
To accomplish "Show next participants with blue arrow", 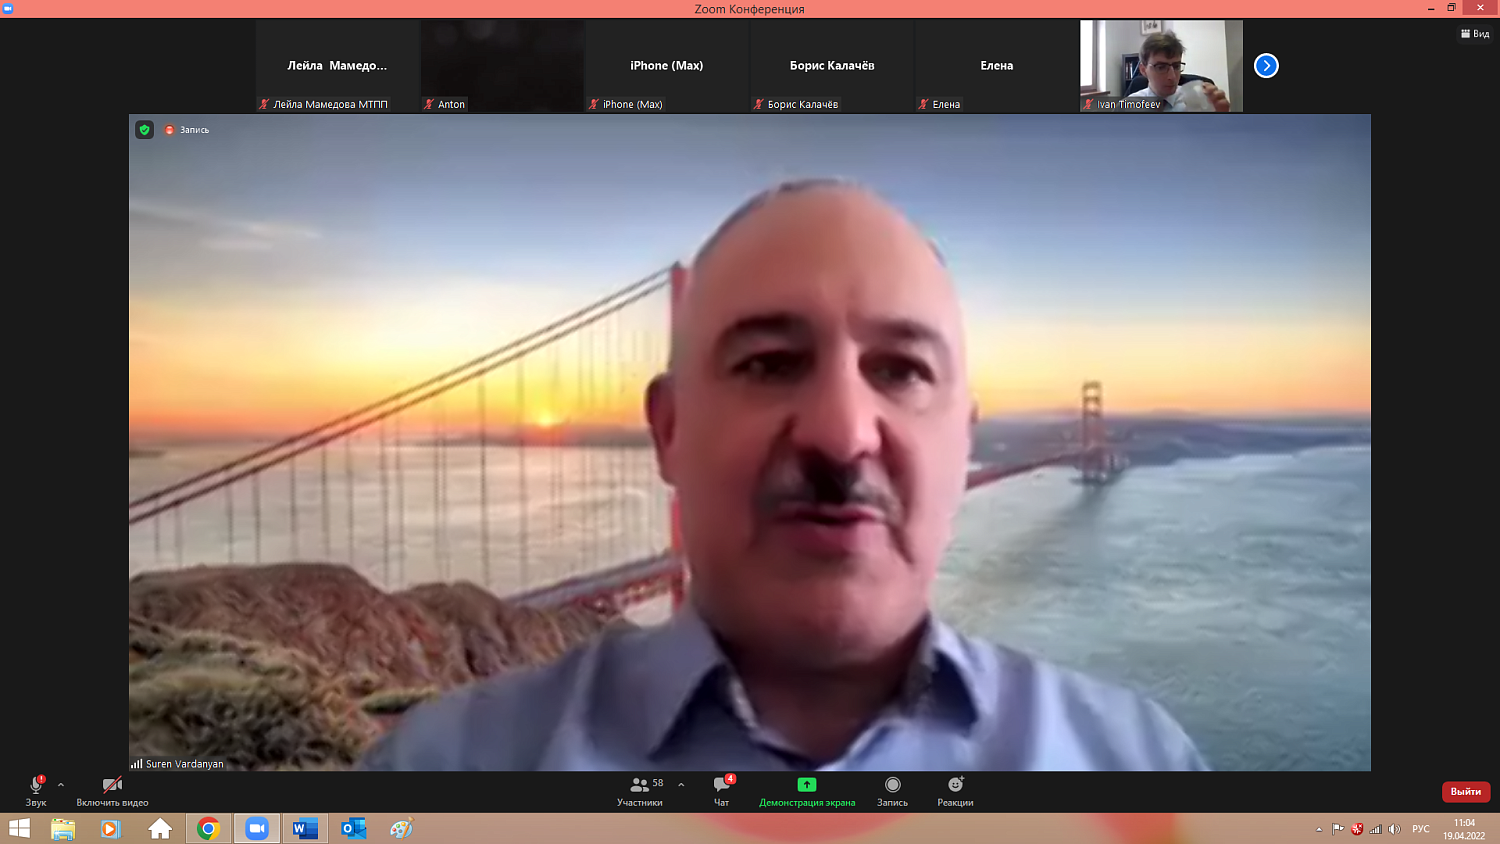I will click(1266, 66).
